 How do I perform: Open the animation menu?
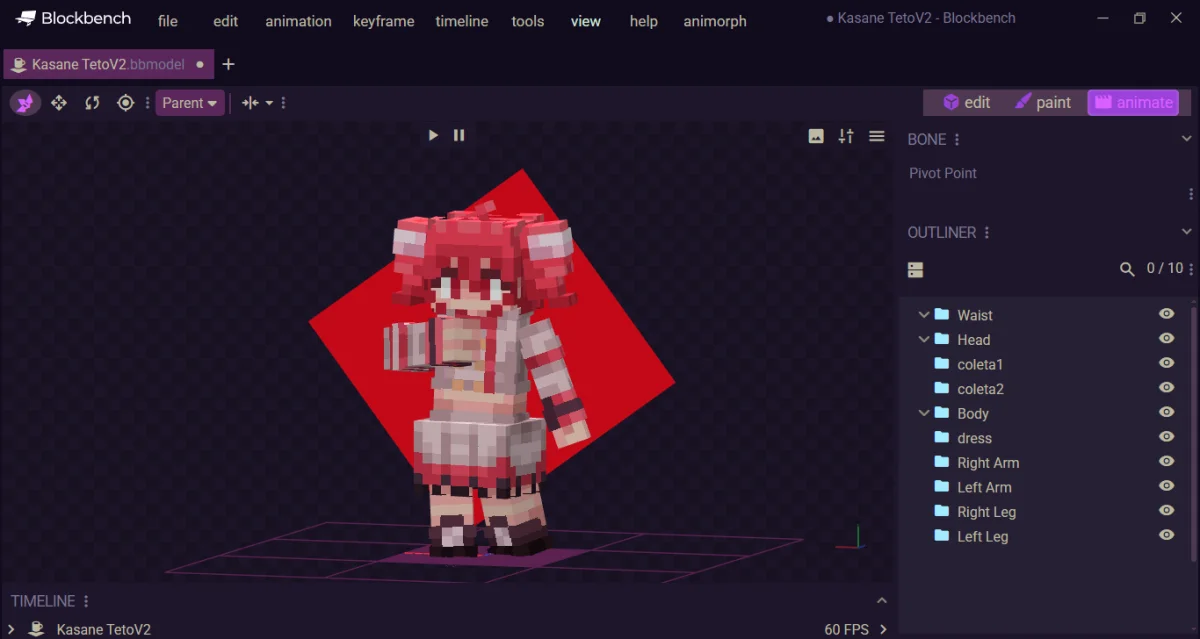click(298, 21)
